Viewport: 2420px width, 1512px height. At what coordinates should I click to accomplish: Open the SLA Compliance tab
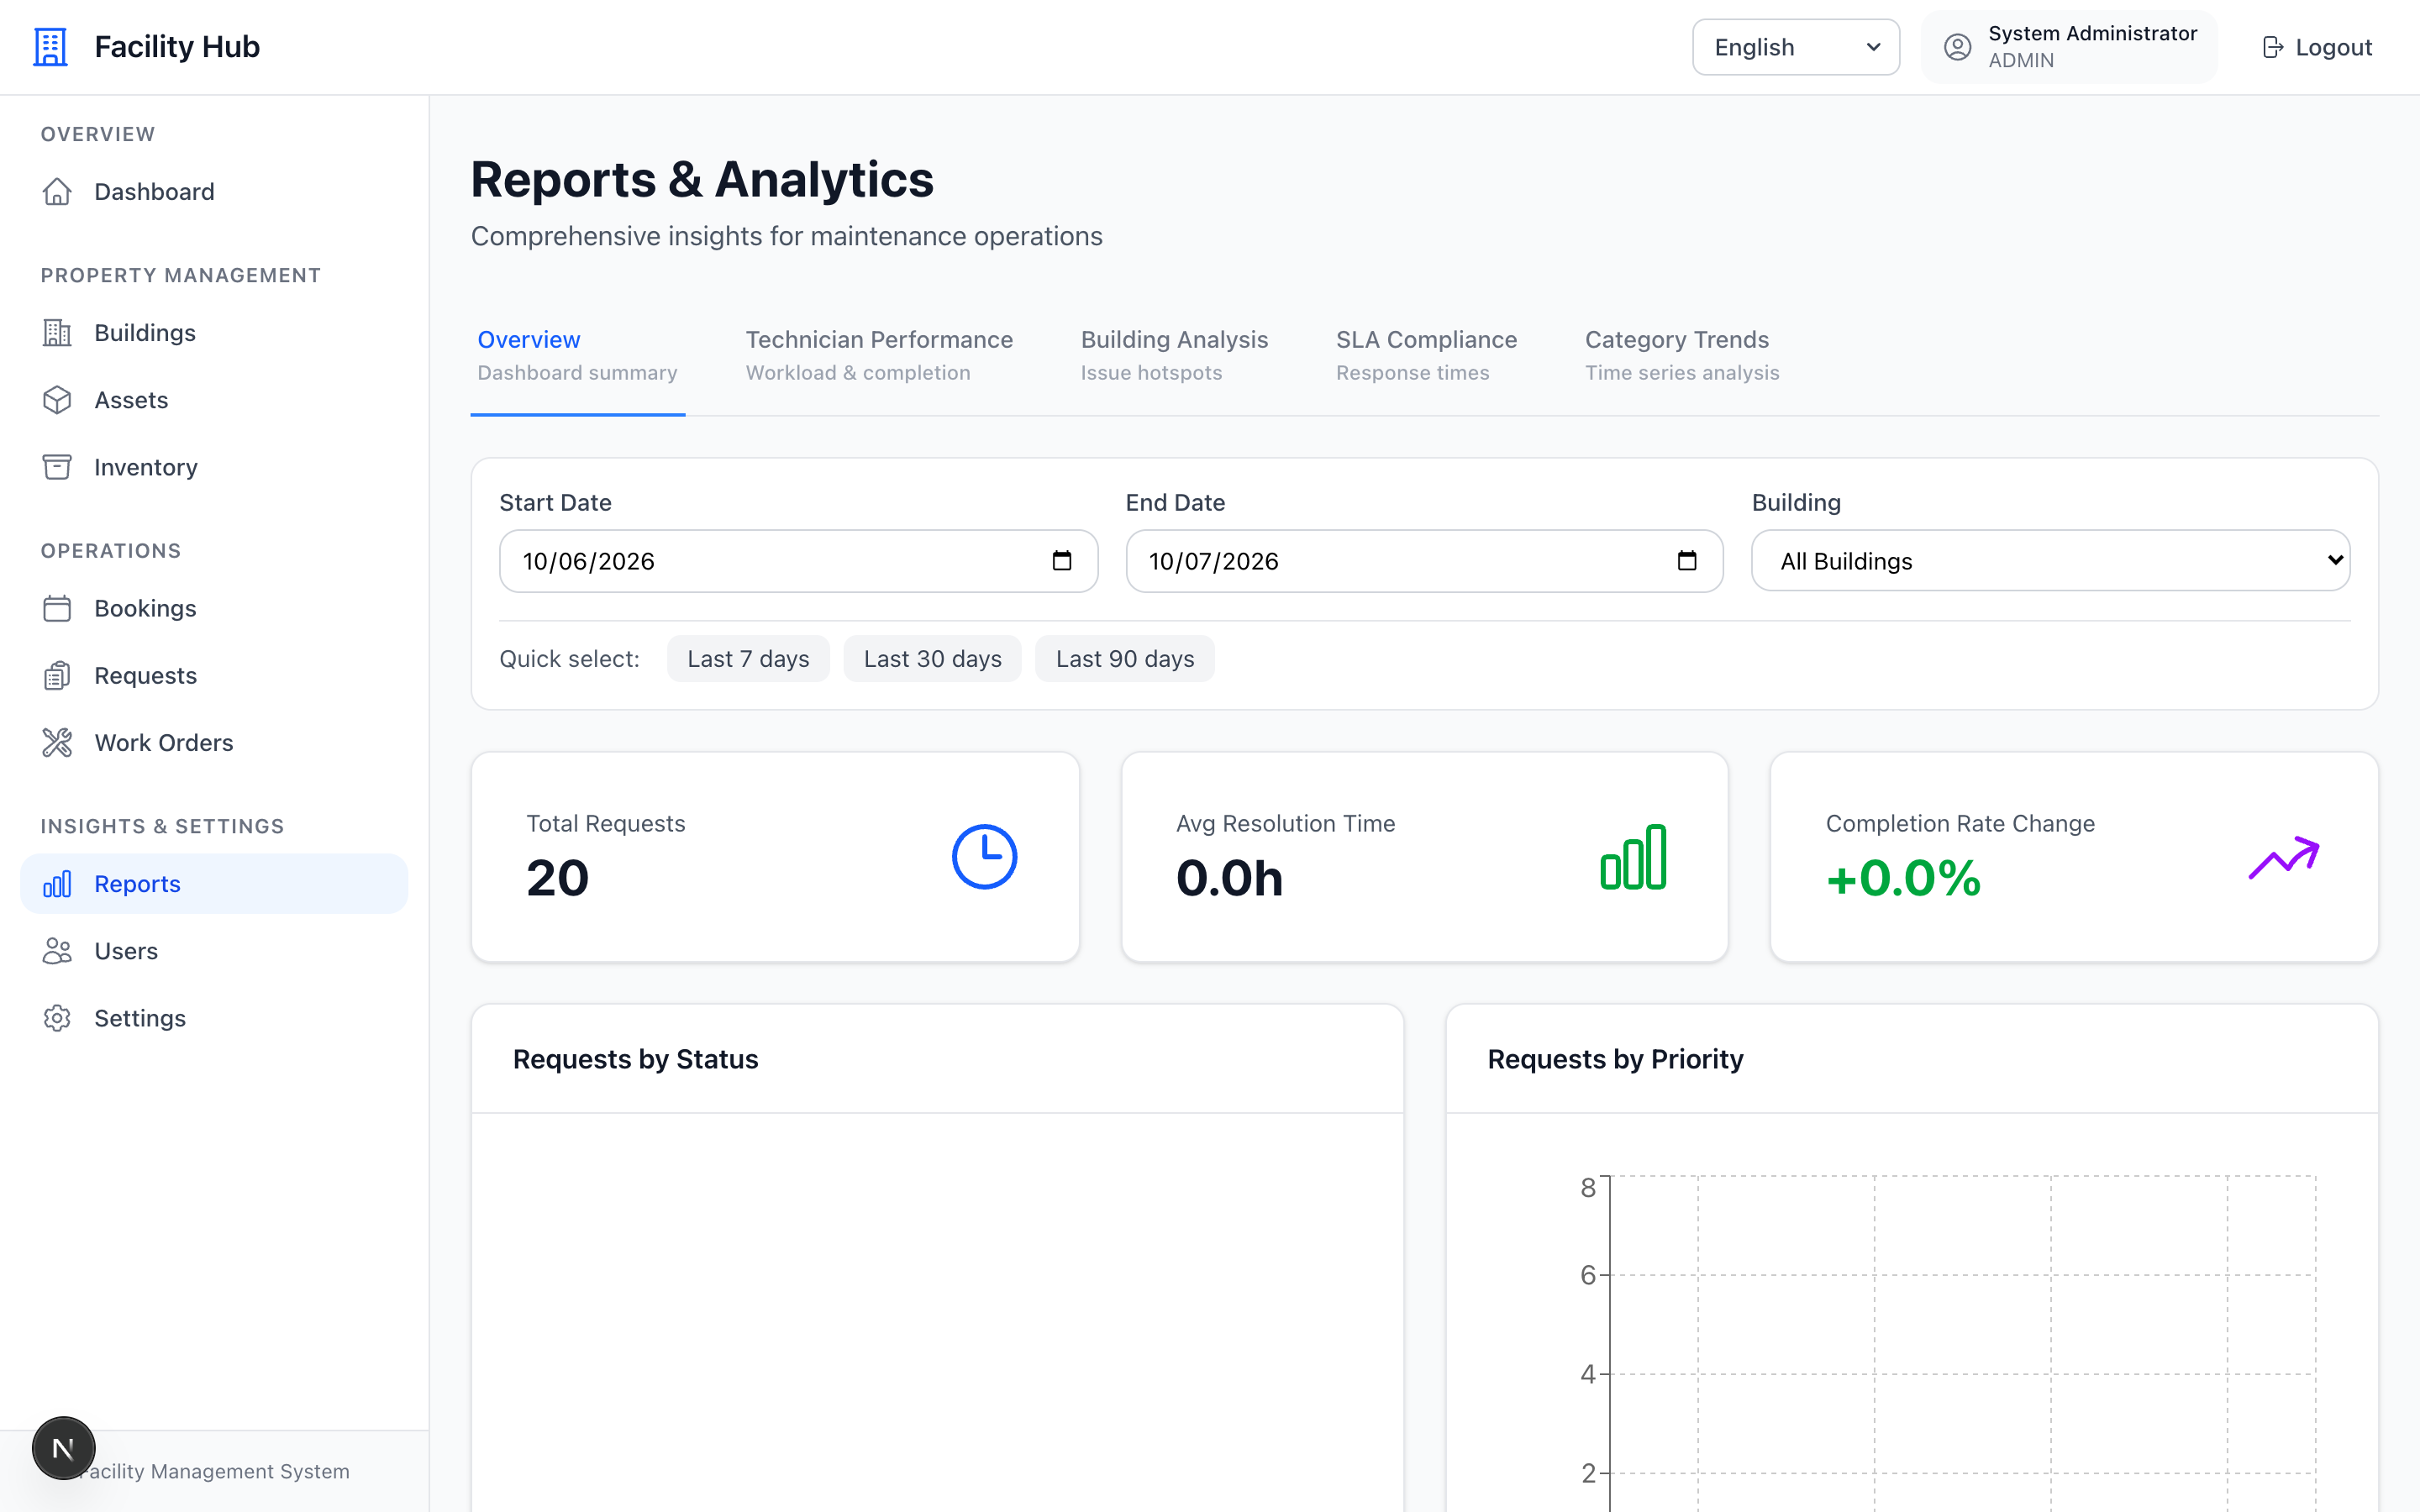coord(1426,355)
